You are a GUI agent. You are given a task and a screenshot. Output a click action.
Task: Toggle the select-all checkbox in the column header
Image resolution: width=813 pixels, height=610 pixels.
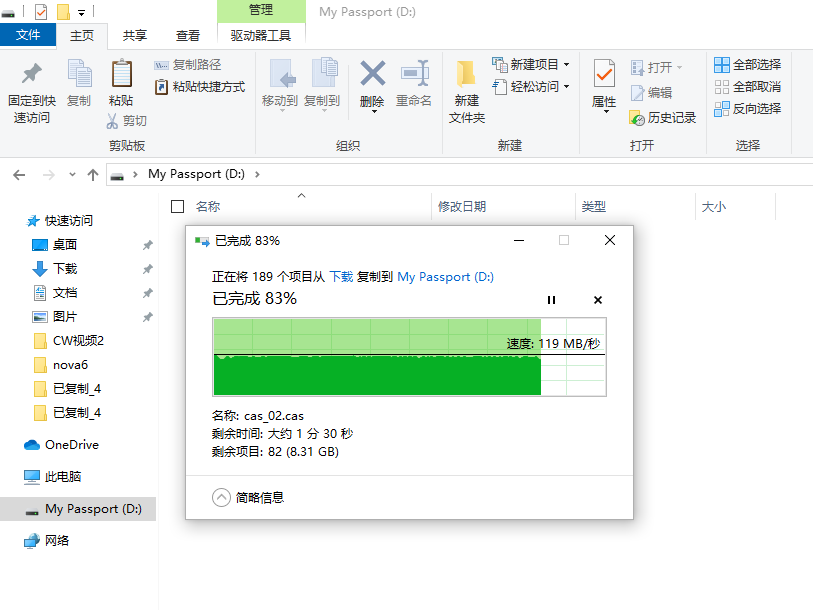(178, 207)
